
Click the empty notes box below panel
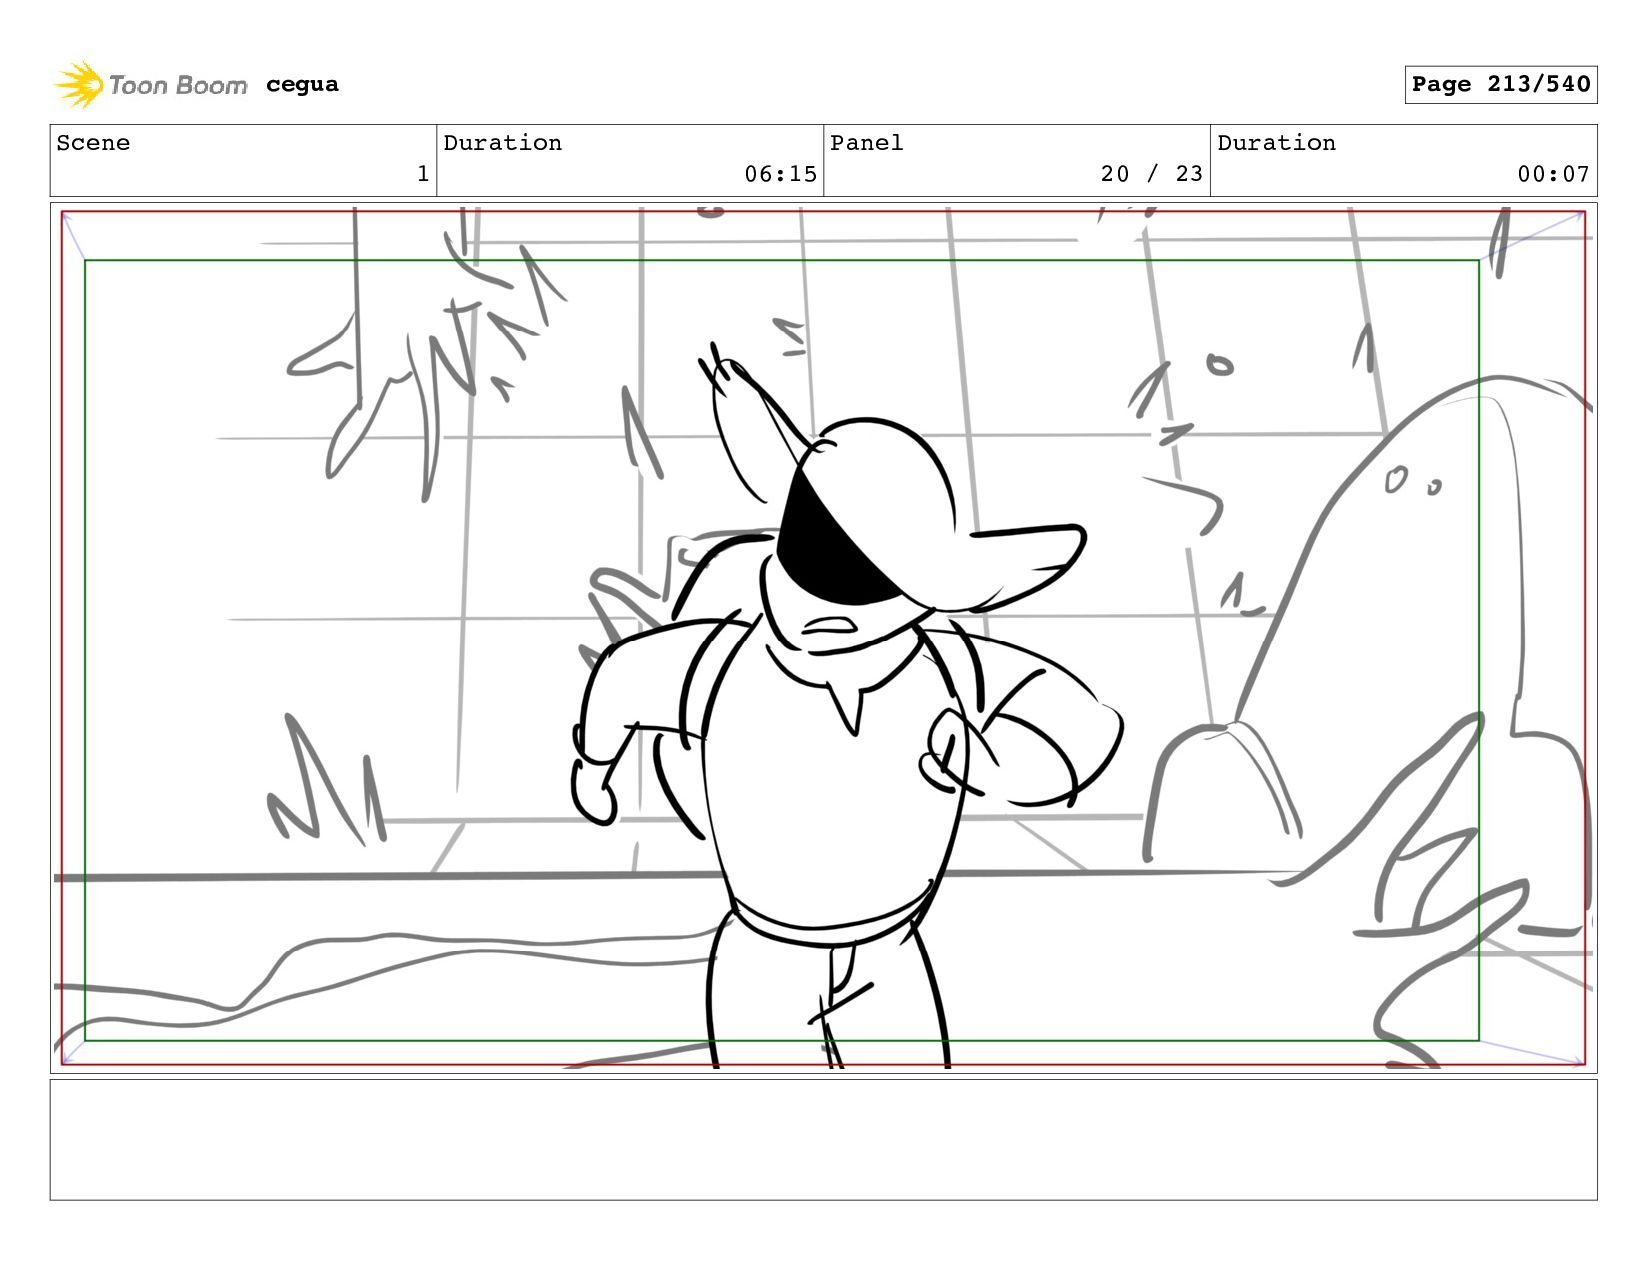(x=824, y=1140)
